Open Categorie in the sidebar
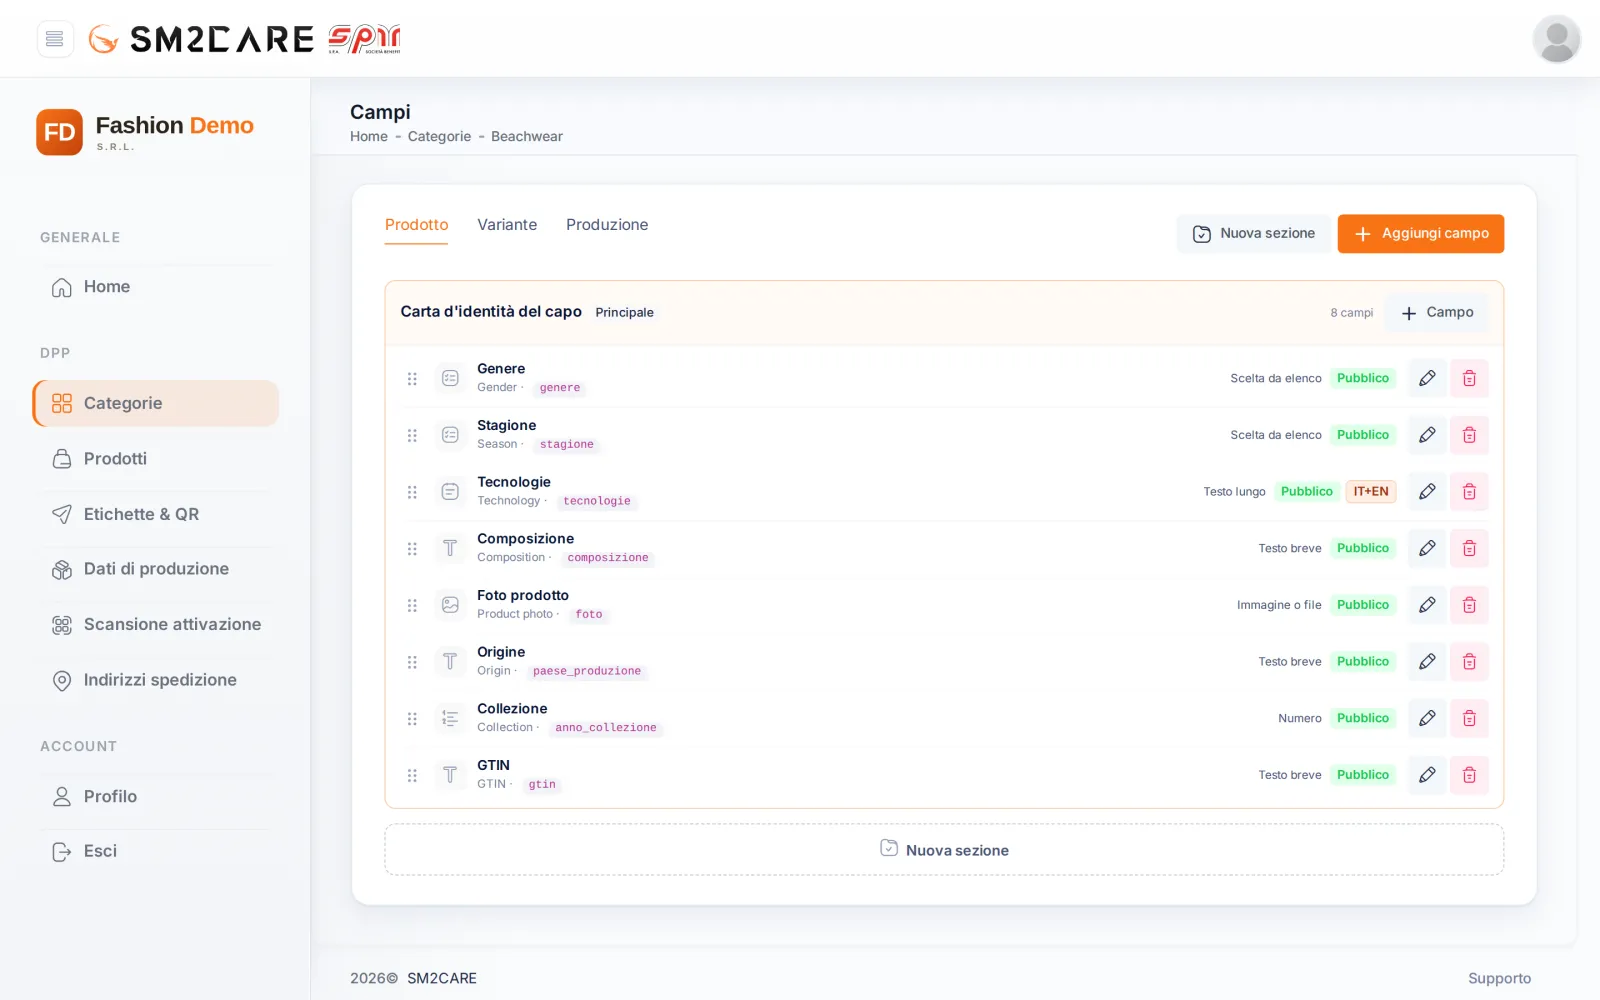Screen dimensions: 1600x1000 [156, 403]
